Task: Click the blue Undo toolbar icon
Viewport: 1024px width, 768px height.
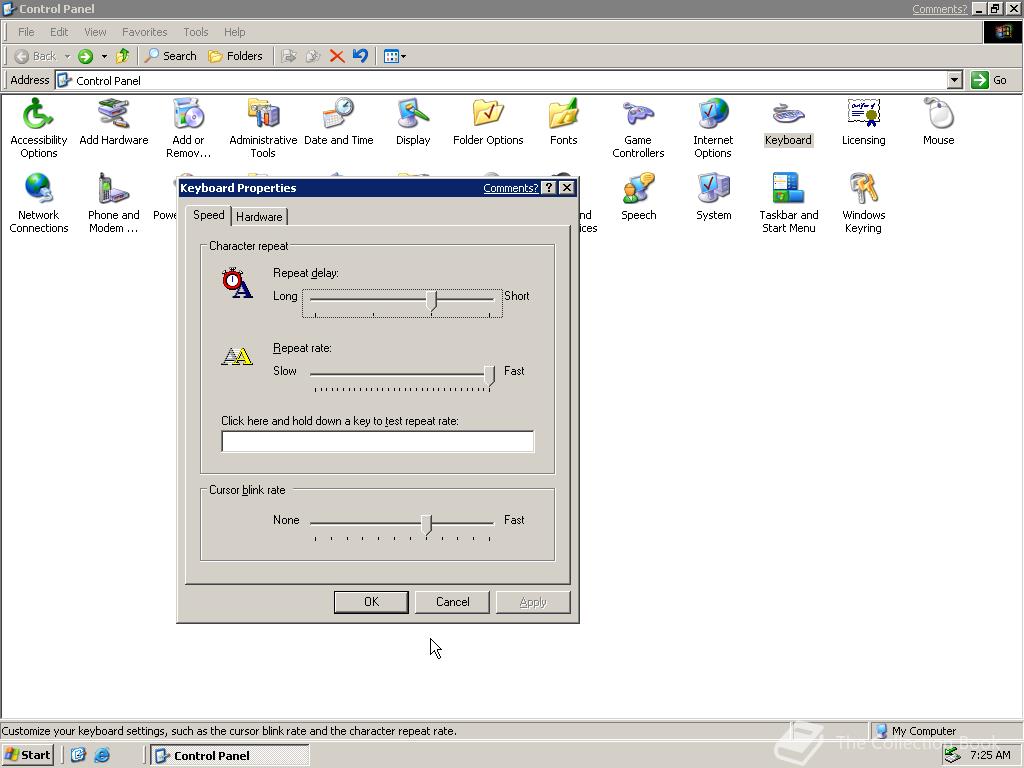Action: pos(360,56)
